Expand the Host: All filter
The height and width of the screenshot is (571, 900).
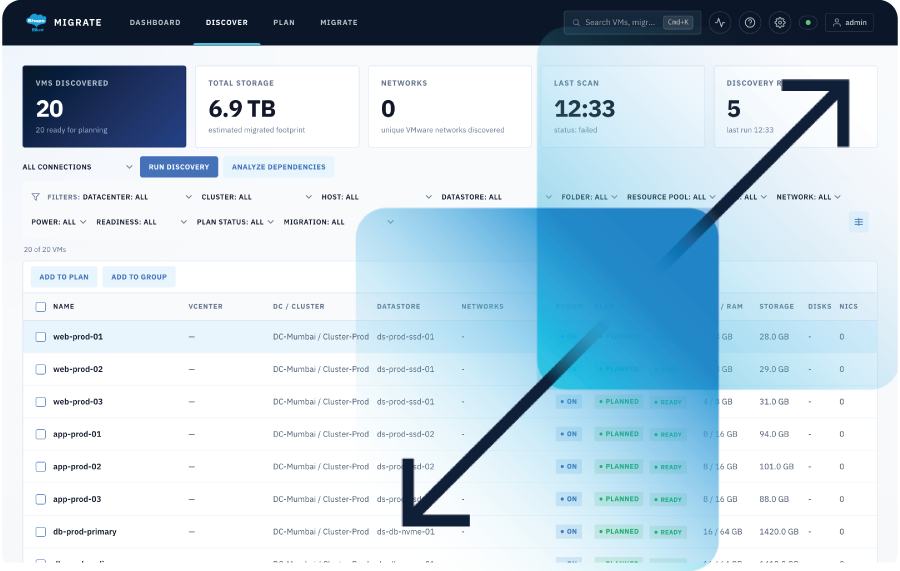click(377, 197)
